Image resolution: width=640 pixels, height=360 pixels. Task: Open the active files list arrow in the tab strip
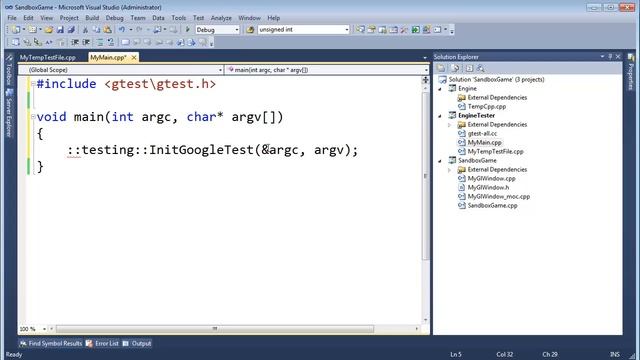click(x=425, y=58)
